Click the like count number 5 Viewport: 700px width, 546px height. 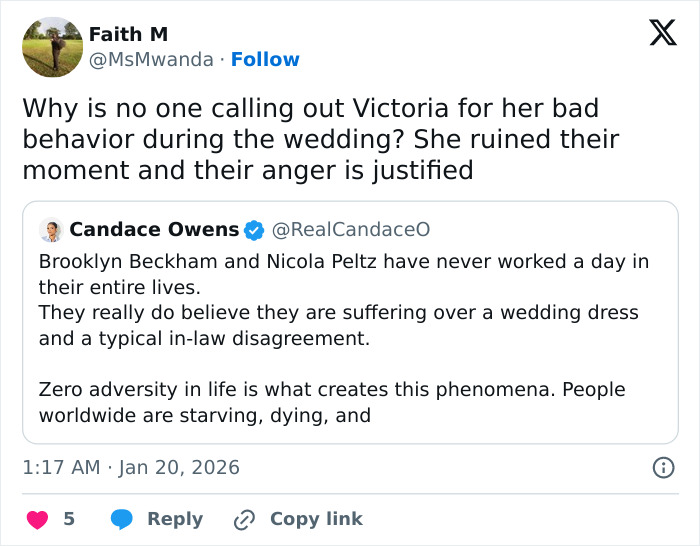69,519
